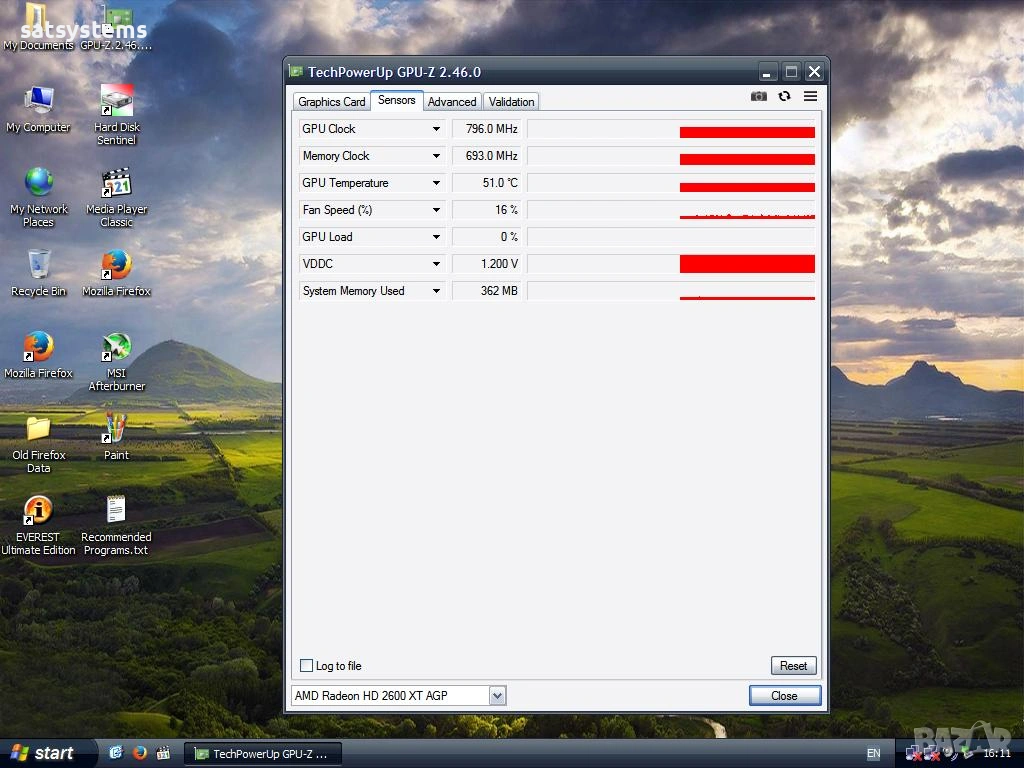This screenshot has width=1024, height=768.
Task: Expand the System Memory Used dropdown
Action: pyautogui.click(x=436, y=291)
